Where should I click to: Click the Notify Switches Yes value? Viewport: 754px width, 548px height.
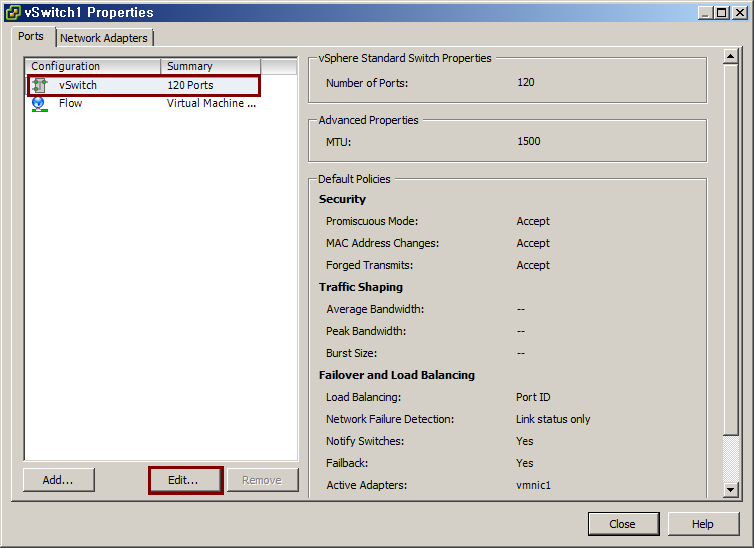525,441
